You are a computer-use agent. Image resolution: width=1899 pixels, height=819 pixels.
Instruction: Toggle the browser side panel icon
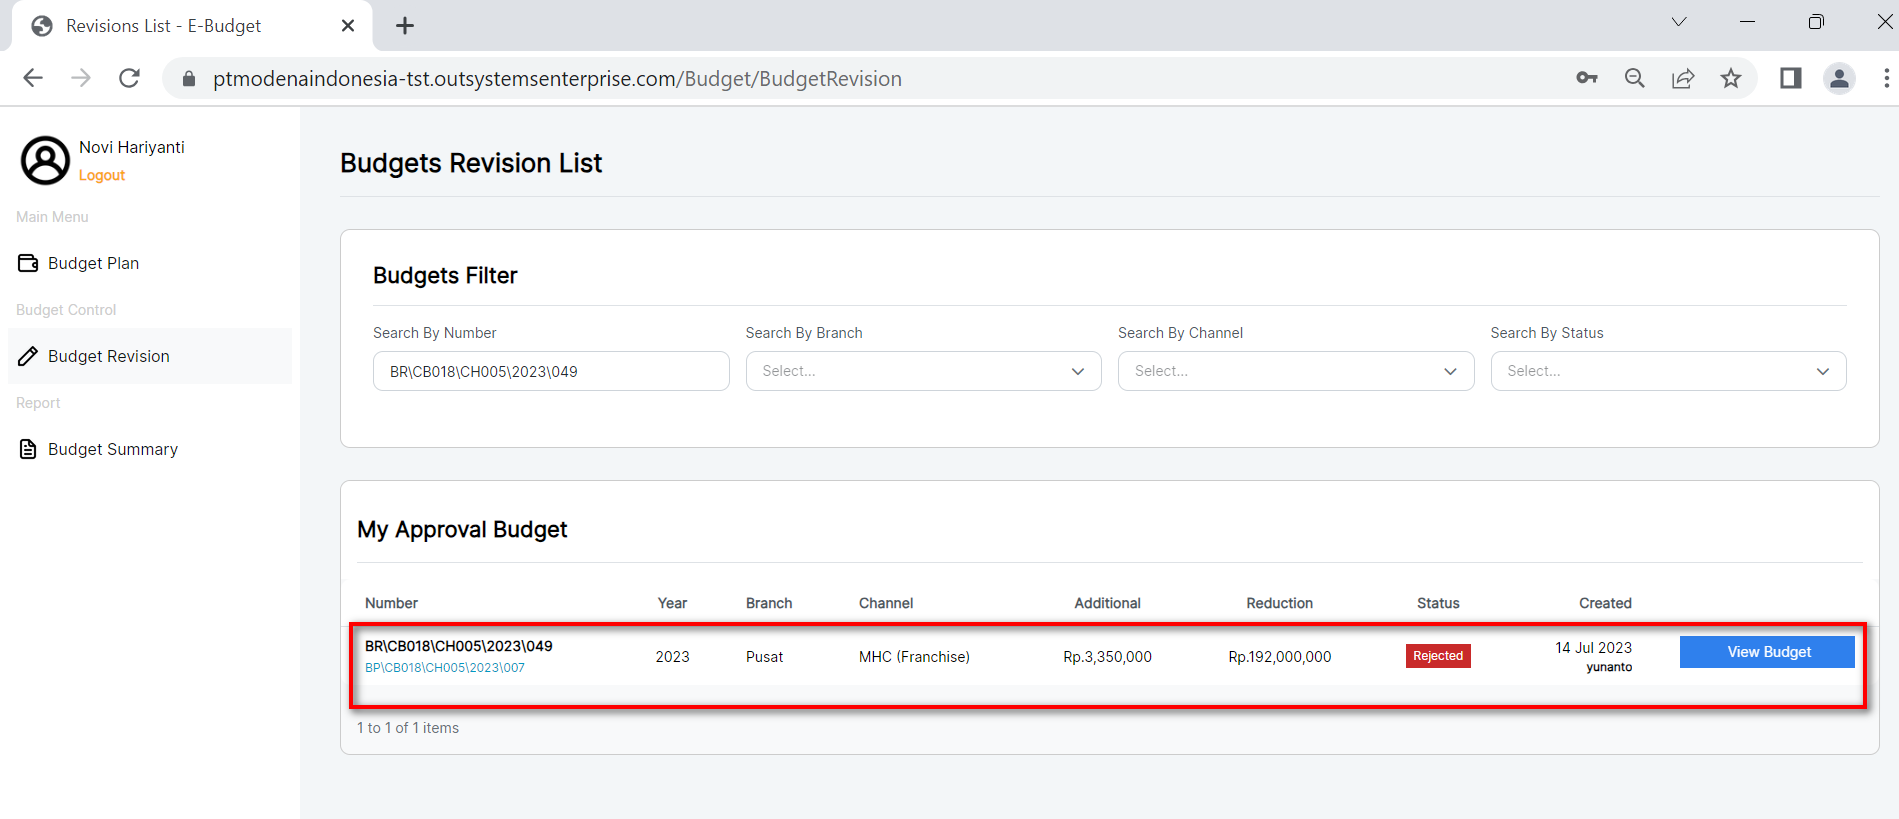(x=1790, y=78)
